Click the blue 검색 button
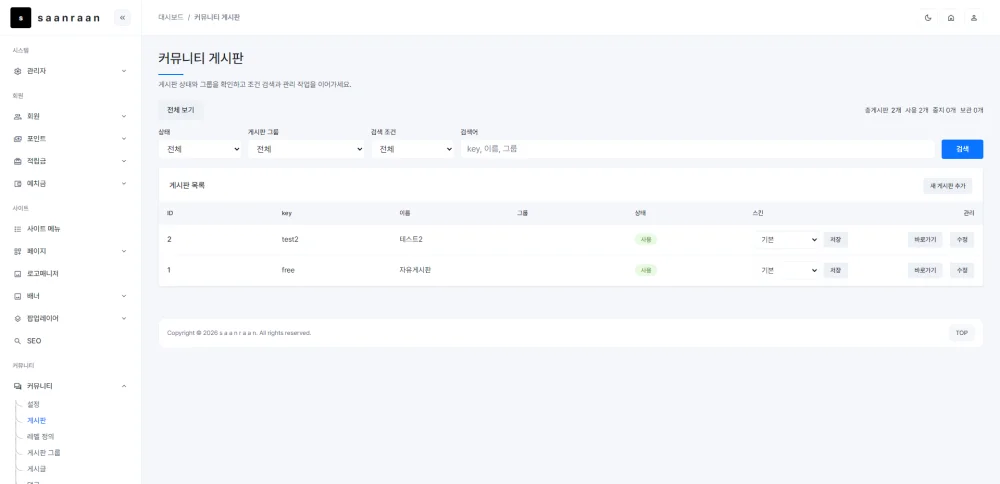Screen dimensions: 1000x484 pyautogui.click(x=962, y=149)
